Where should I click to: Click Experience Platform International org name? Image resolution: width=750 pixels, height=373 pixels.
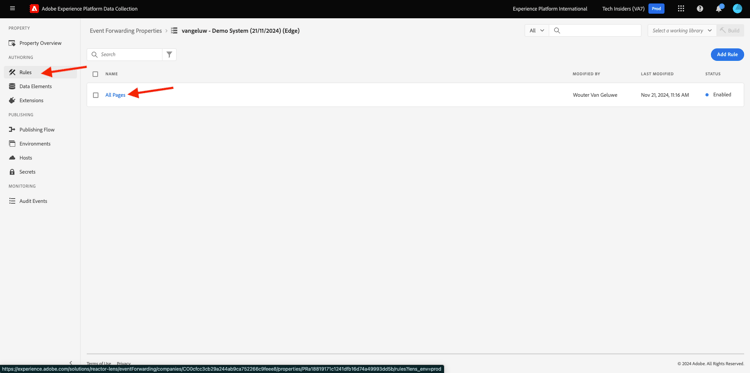click(x=550, y=9)
